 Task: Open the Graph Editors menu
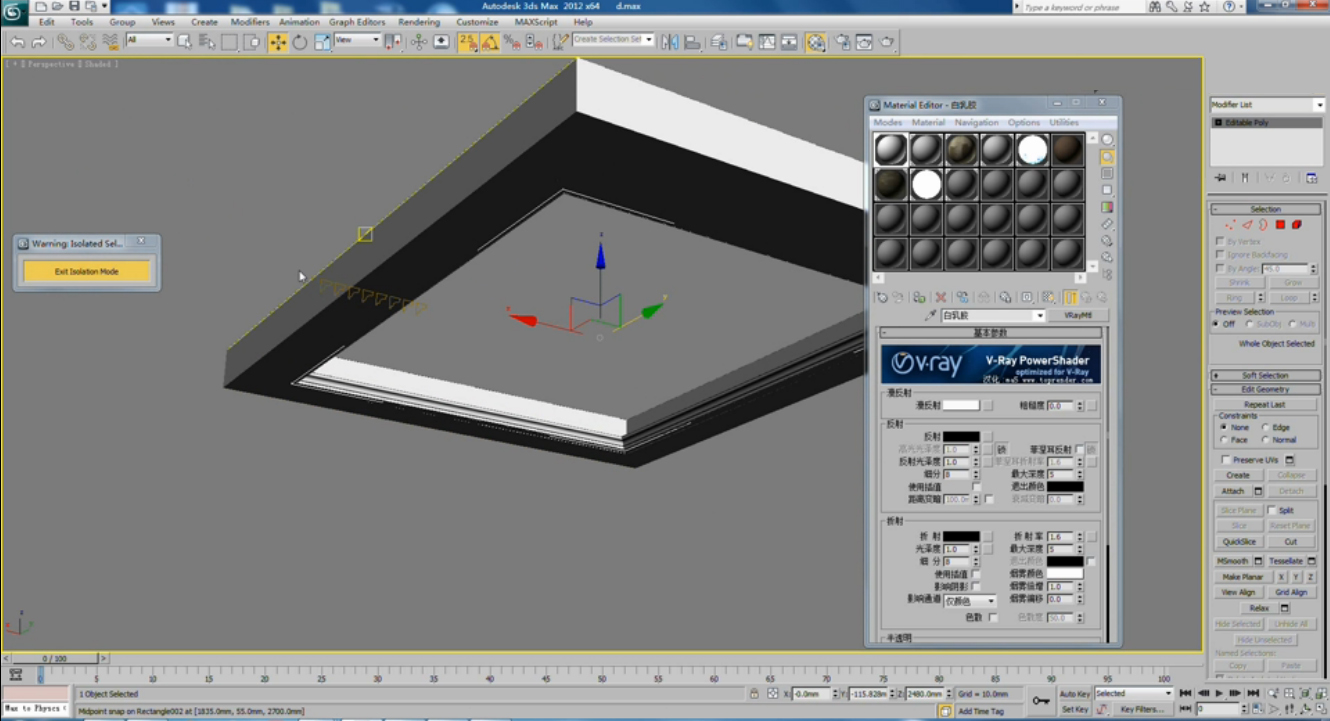(x=357, y=21)
